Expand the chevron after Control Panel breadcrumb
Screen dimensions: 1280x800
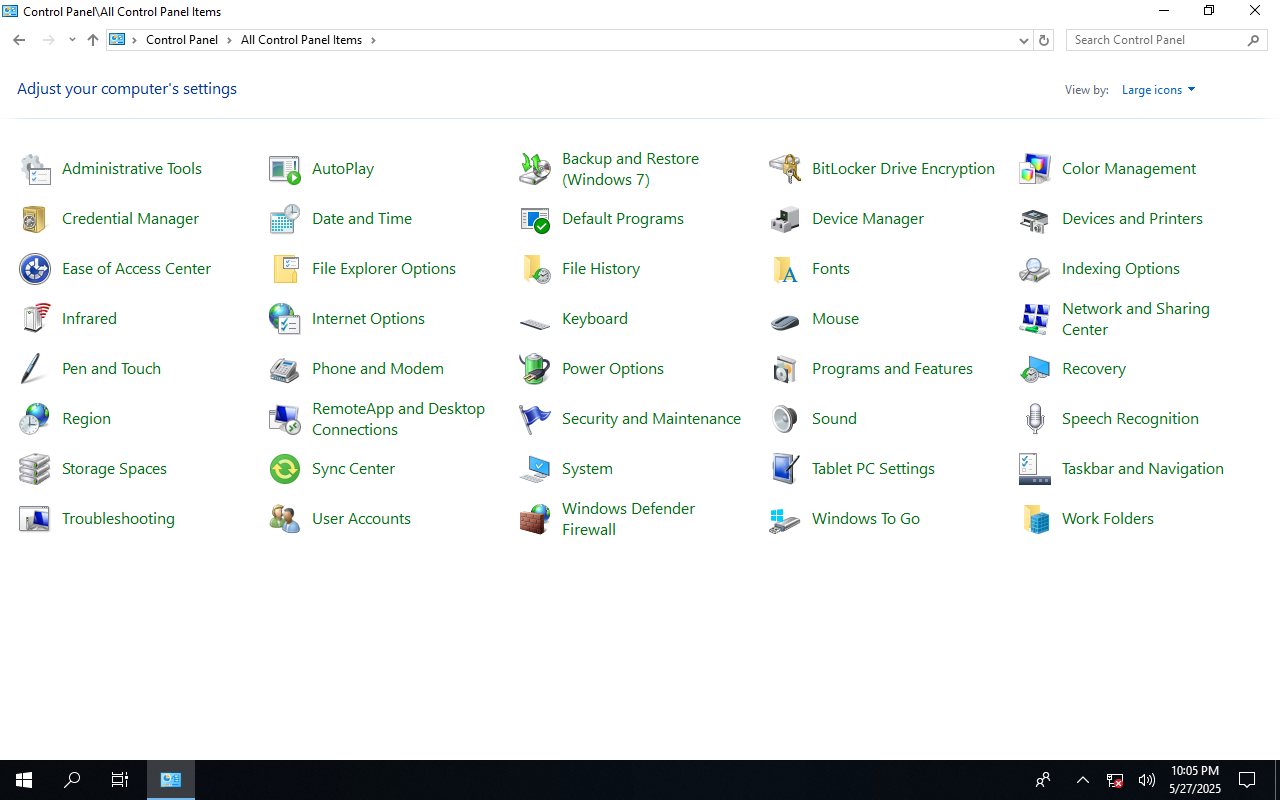click(229, 40)
